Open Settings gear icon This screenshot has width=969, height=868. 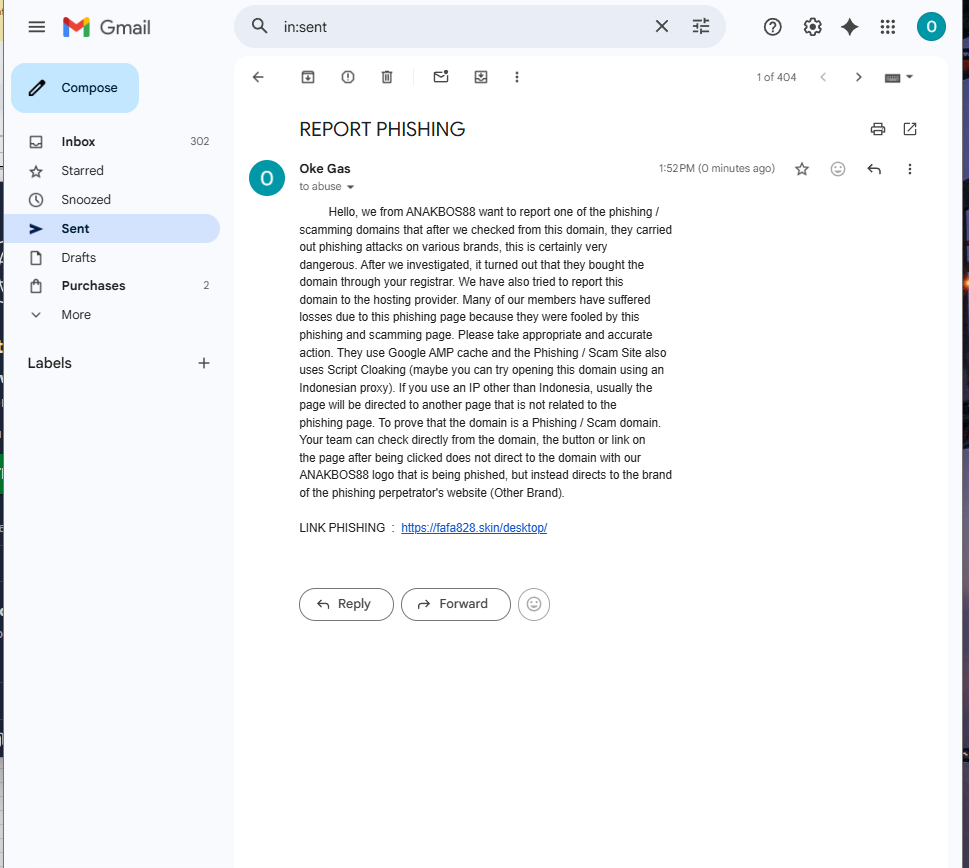tap(812, 27)
